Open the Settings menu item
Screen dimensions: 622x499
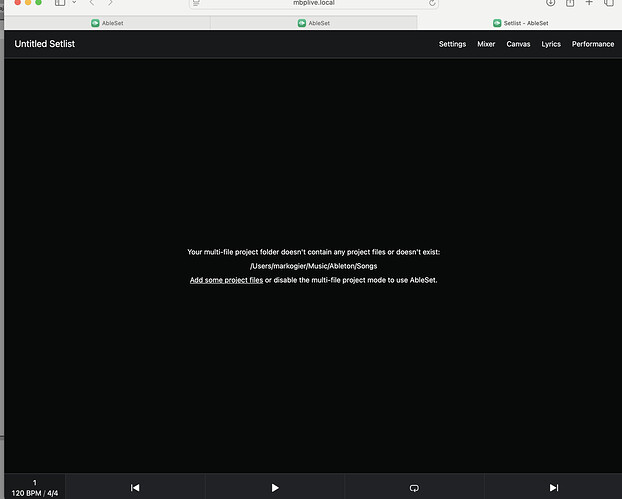(x=452, y=44)
